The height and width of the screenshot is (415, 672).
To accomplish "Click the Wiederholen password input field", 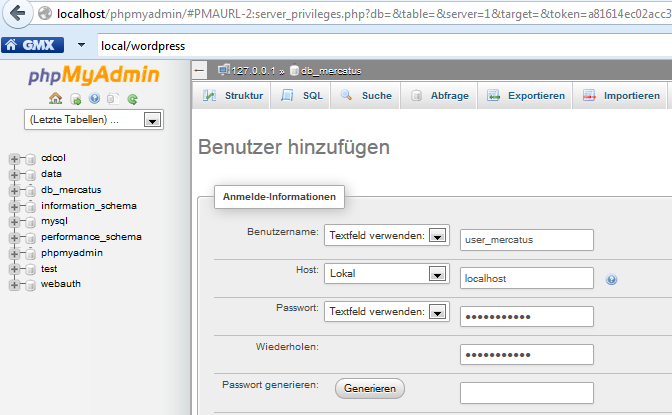I will [x=527, y=355].
